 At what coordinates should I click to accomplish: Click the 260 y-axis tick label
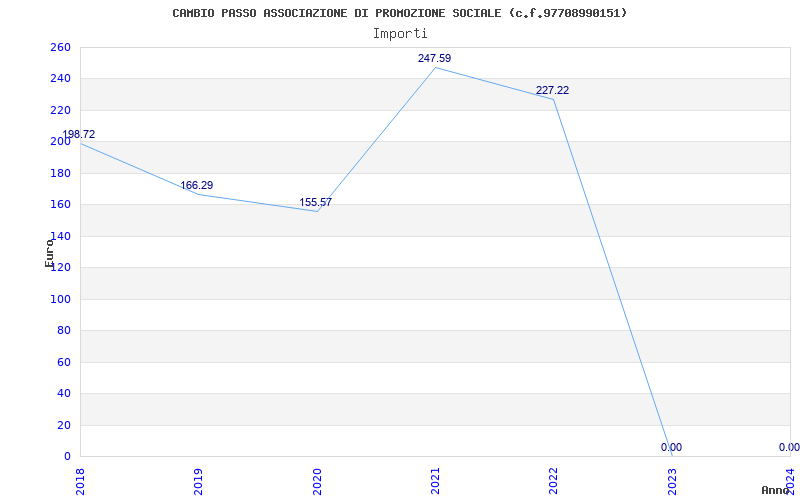click(60, 47)
